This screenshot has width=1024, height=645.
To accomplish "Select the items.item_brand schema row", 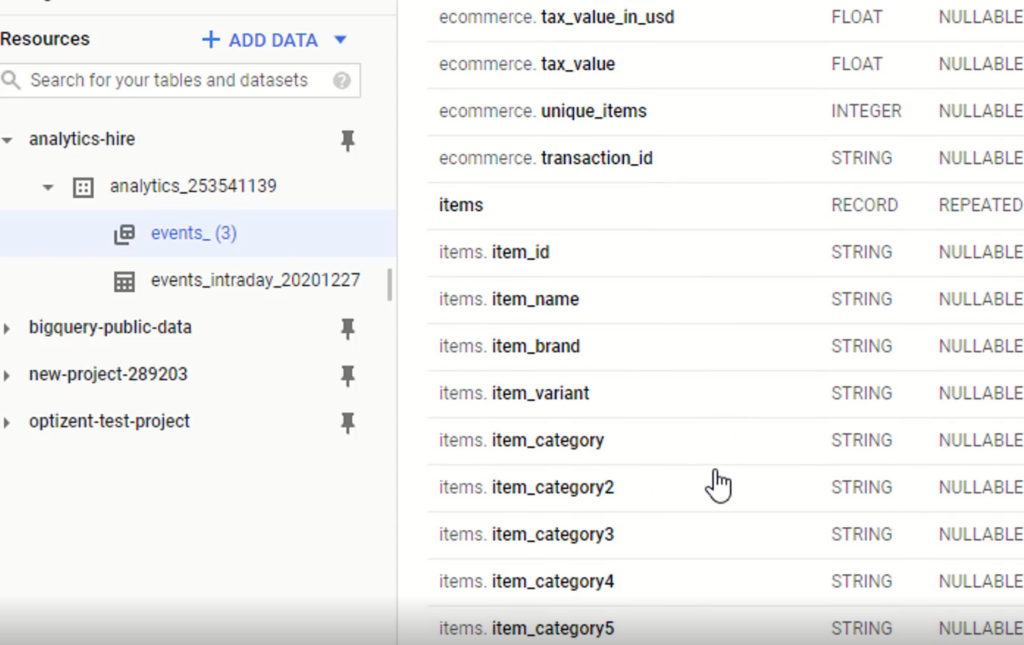I will pos(600,346).
